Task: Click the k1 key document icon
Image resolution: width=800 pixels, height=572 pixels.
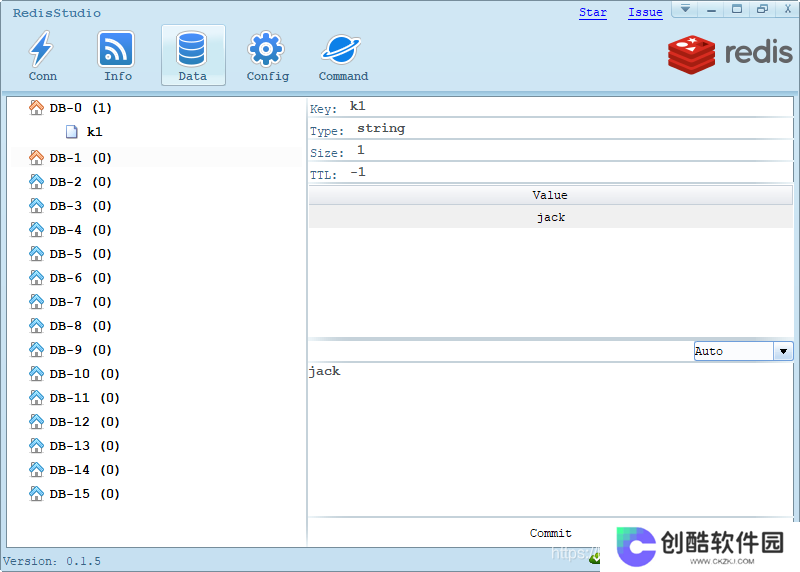Action: 72,132
